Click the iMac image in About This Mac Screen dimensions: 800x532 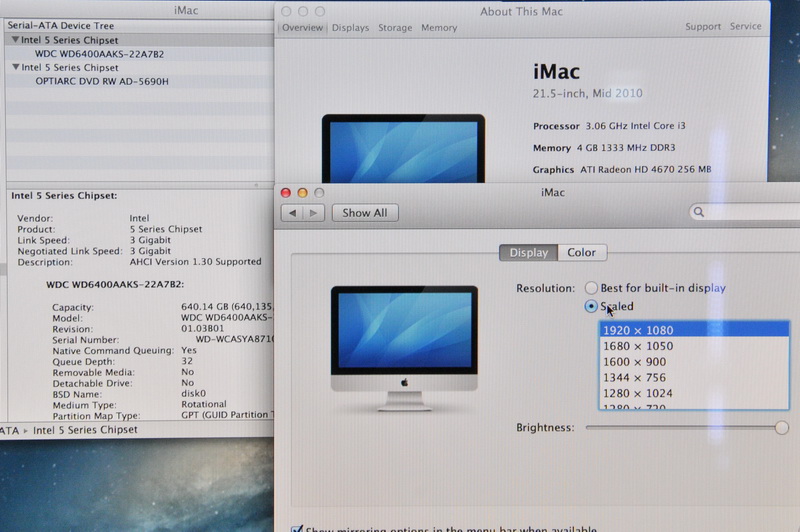[403, 148]
